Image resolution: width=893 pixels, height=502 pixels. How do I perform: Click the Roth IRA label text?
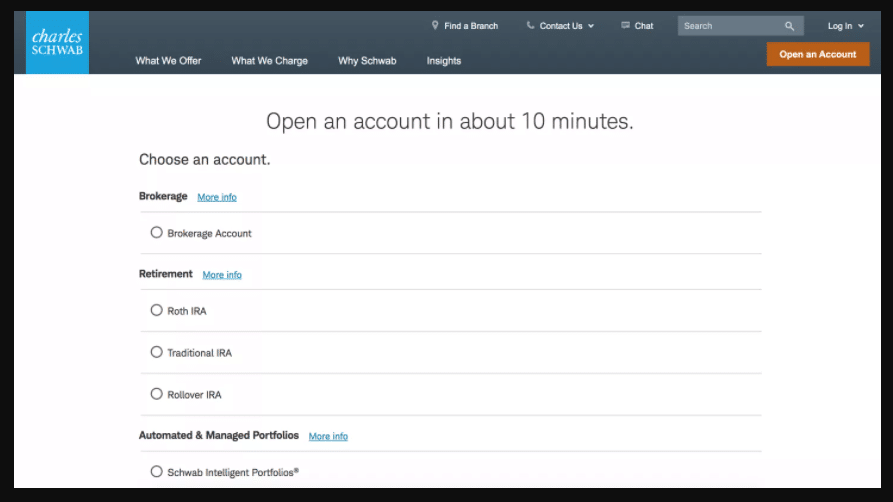187,311
